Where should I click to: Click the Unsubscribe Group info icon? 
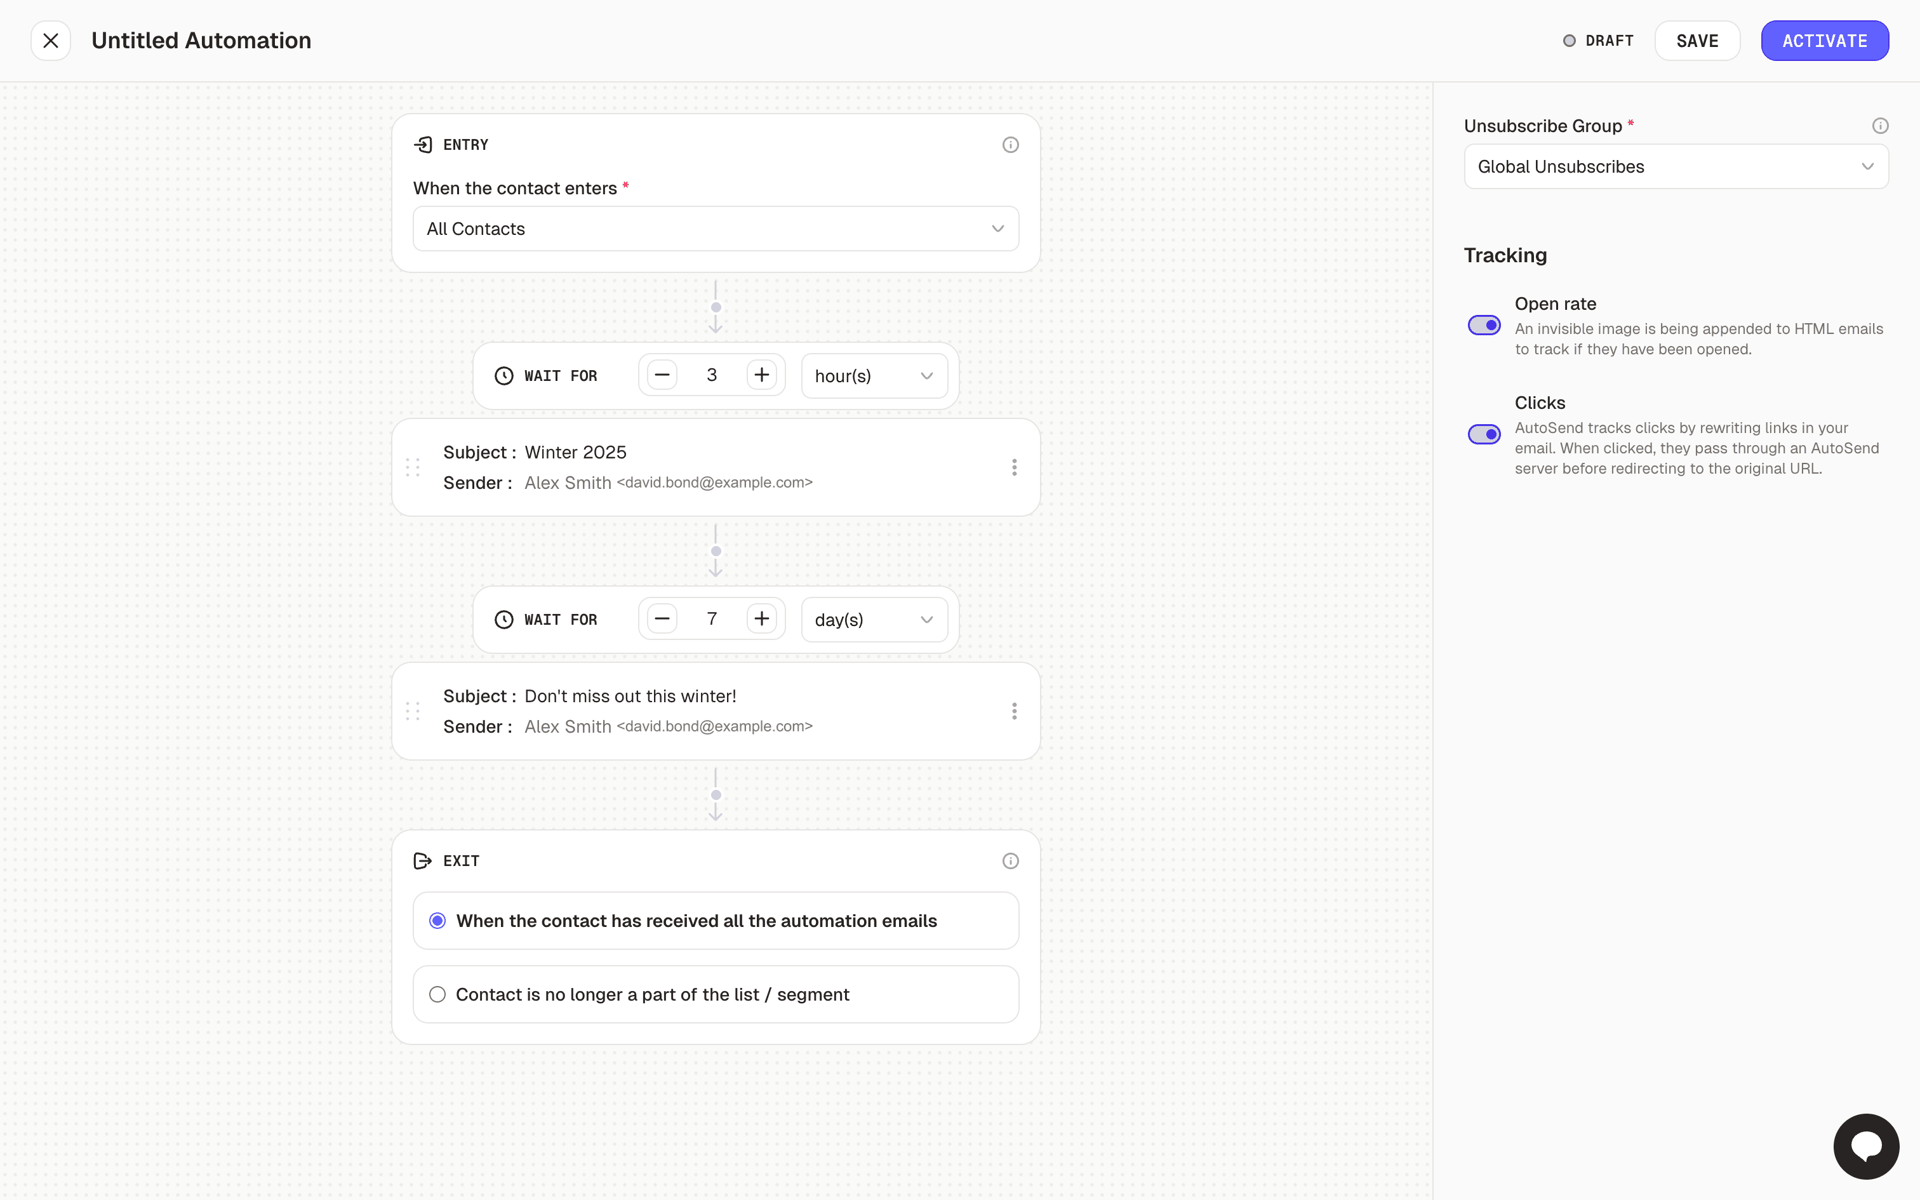coord(1880,126)
